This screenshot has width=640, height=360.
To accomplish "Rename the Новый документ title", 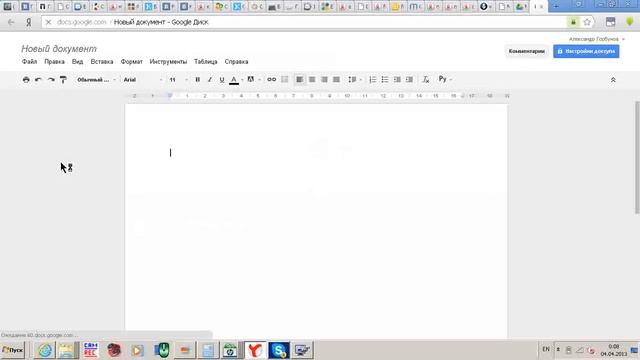I will point(59,49).
